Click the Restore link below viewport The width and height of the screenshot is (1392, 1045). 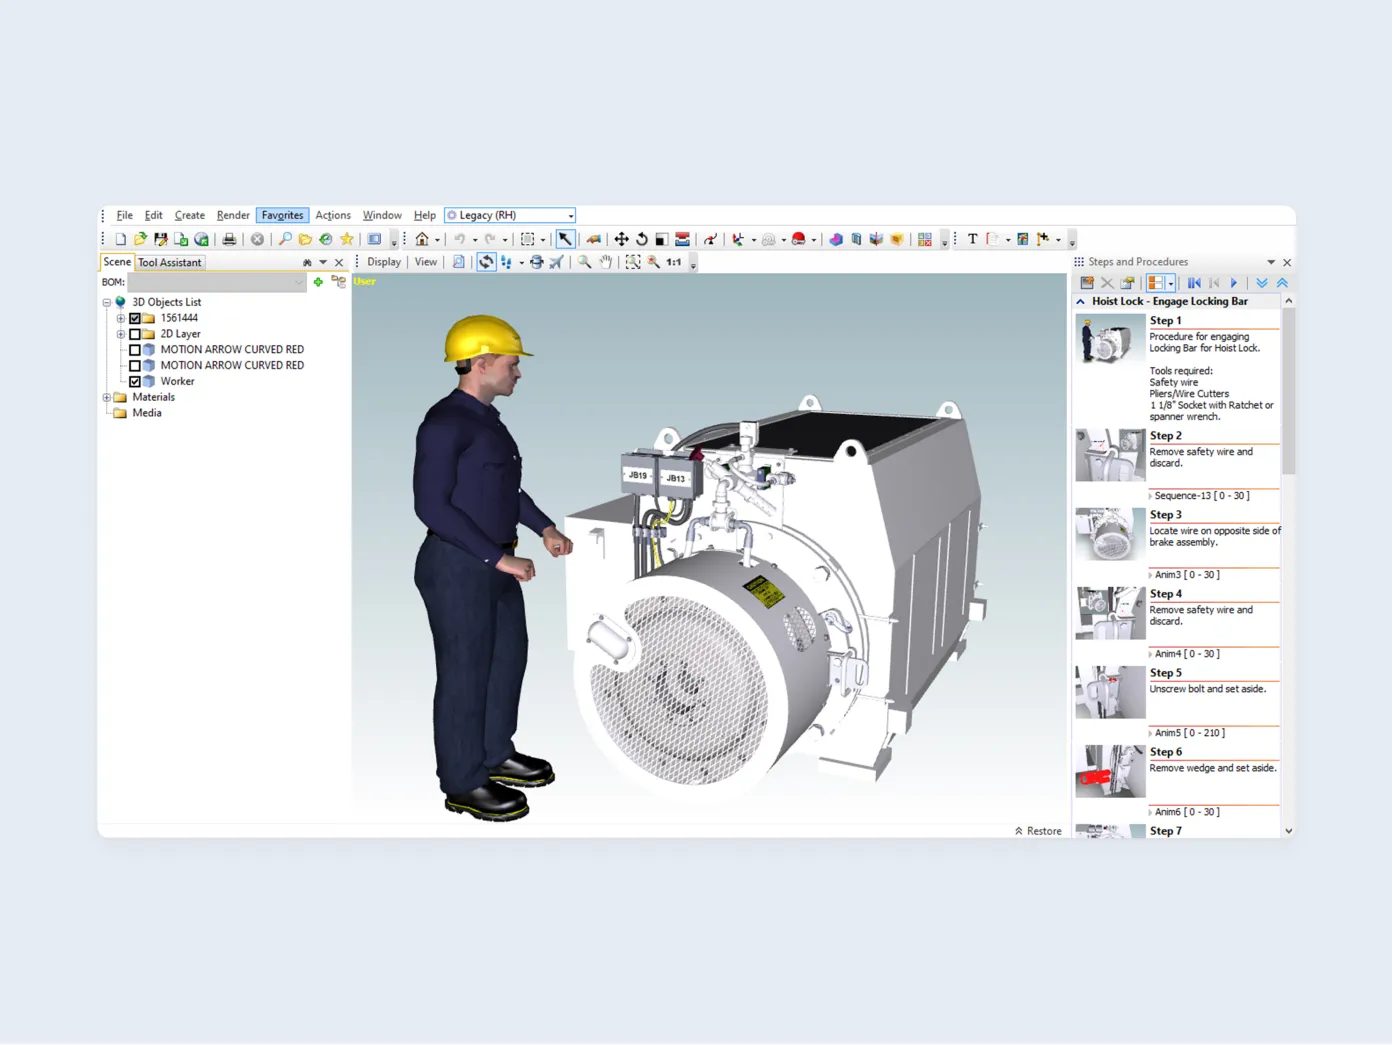point(1038,831)
